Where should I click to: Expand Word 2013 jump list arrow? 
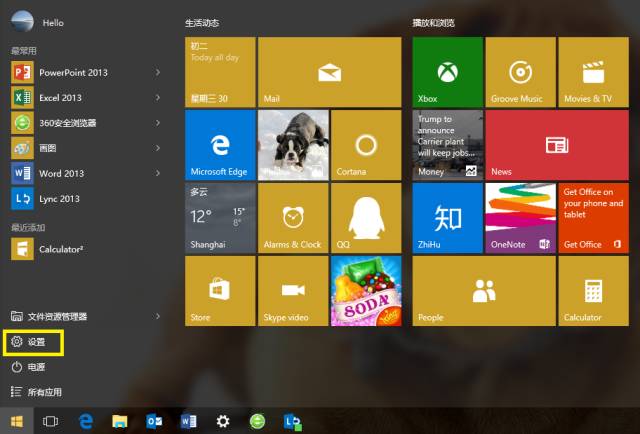pos(158,174)
